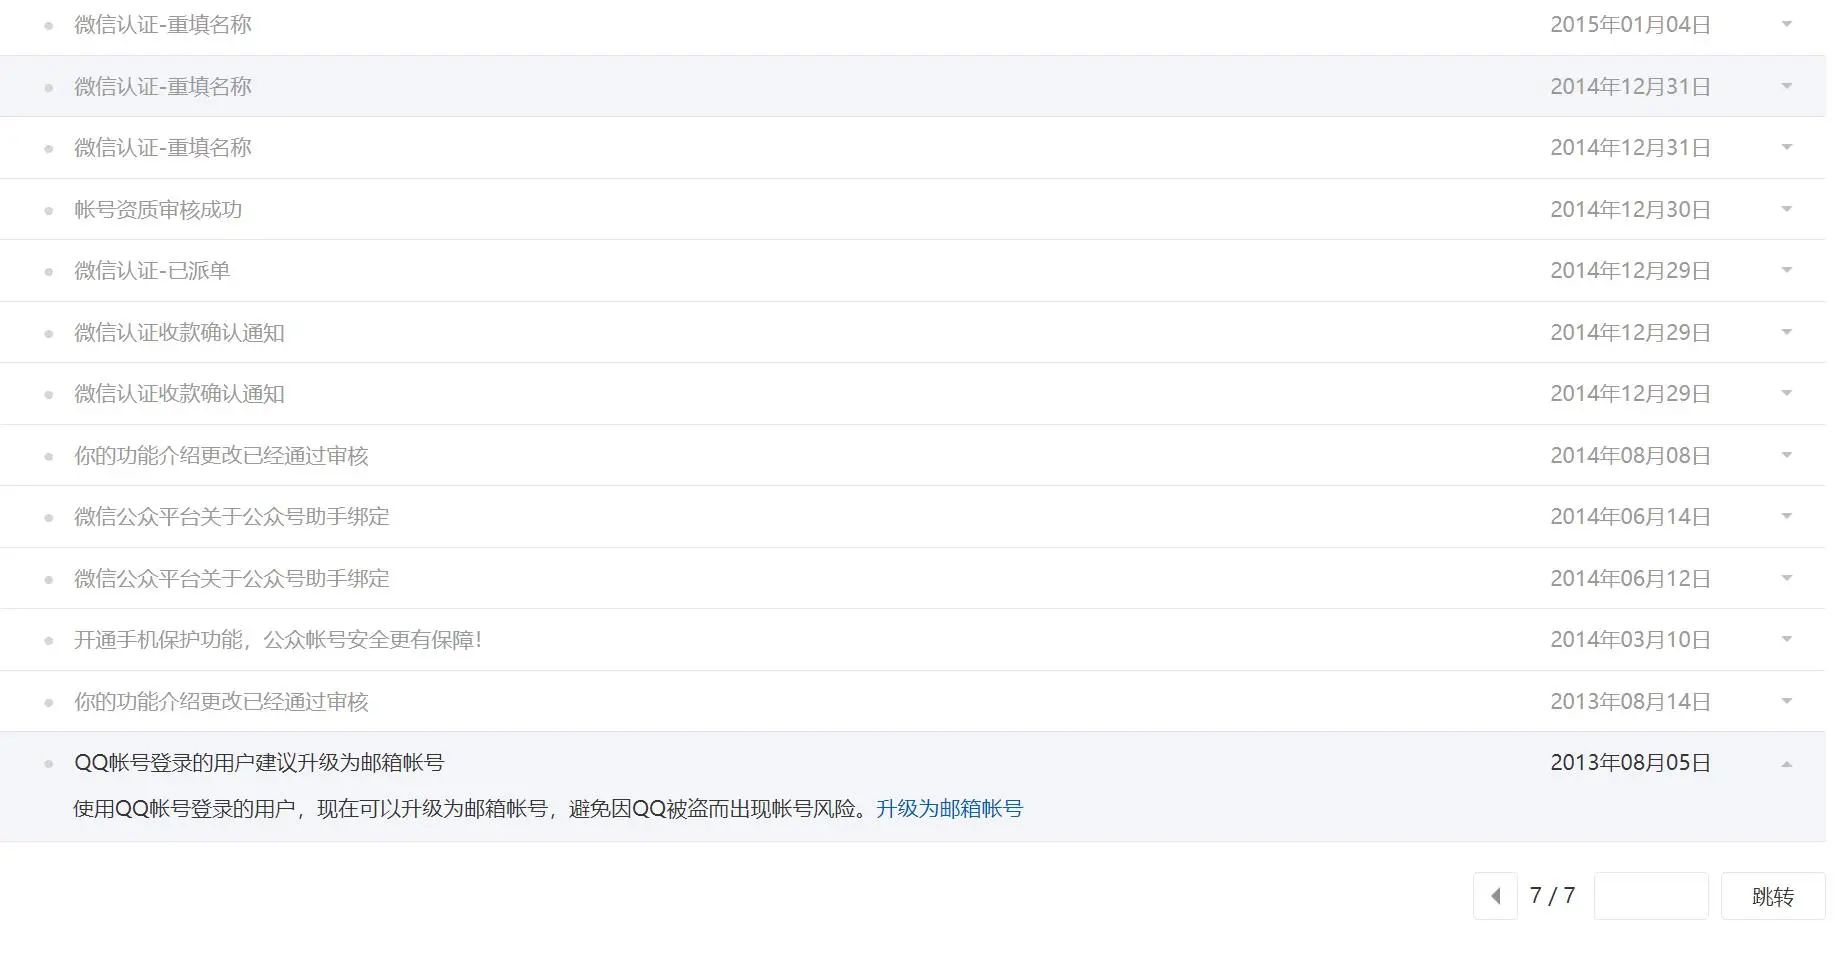Click the date 2015年01月04日
Viewport: 1843px width, 968px height.
coord(1630,25)
